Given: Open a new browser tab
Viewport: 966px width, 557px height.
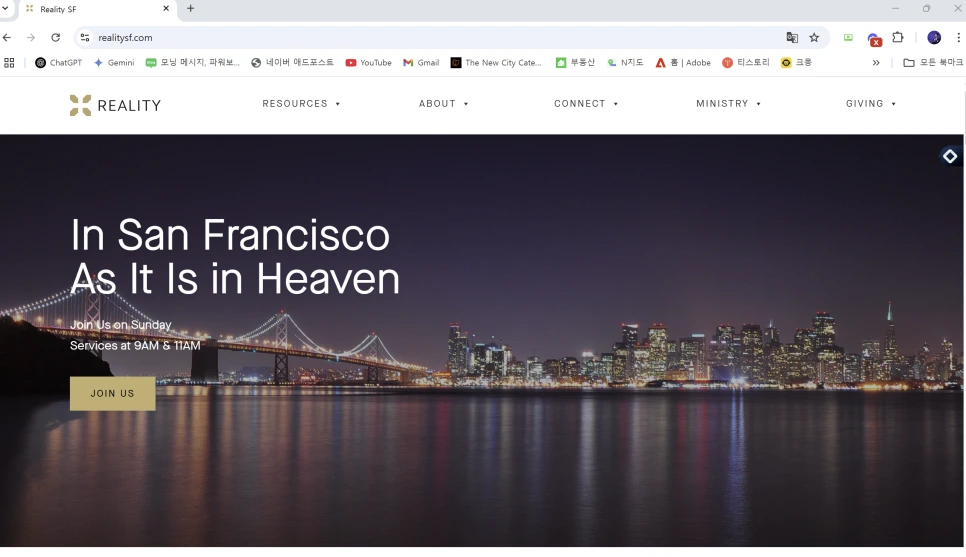Looking at the screenshot, I should [190, 9].
